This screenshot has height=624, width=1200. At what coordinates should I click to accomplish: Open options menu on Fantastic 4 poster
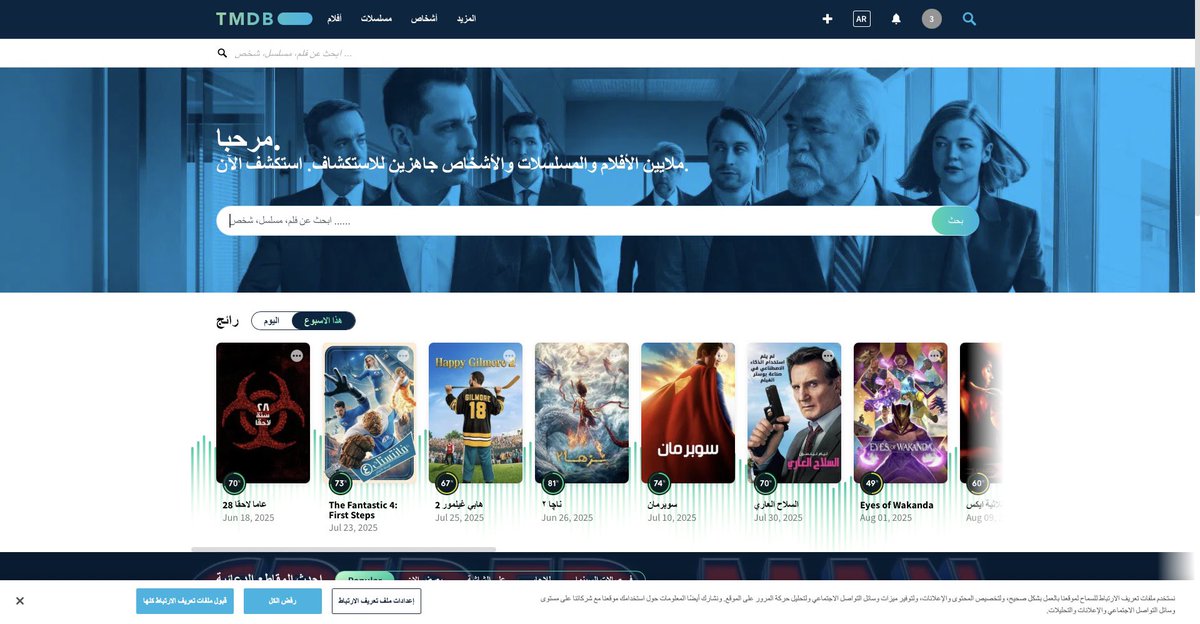tap(403, 356)
